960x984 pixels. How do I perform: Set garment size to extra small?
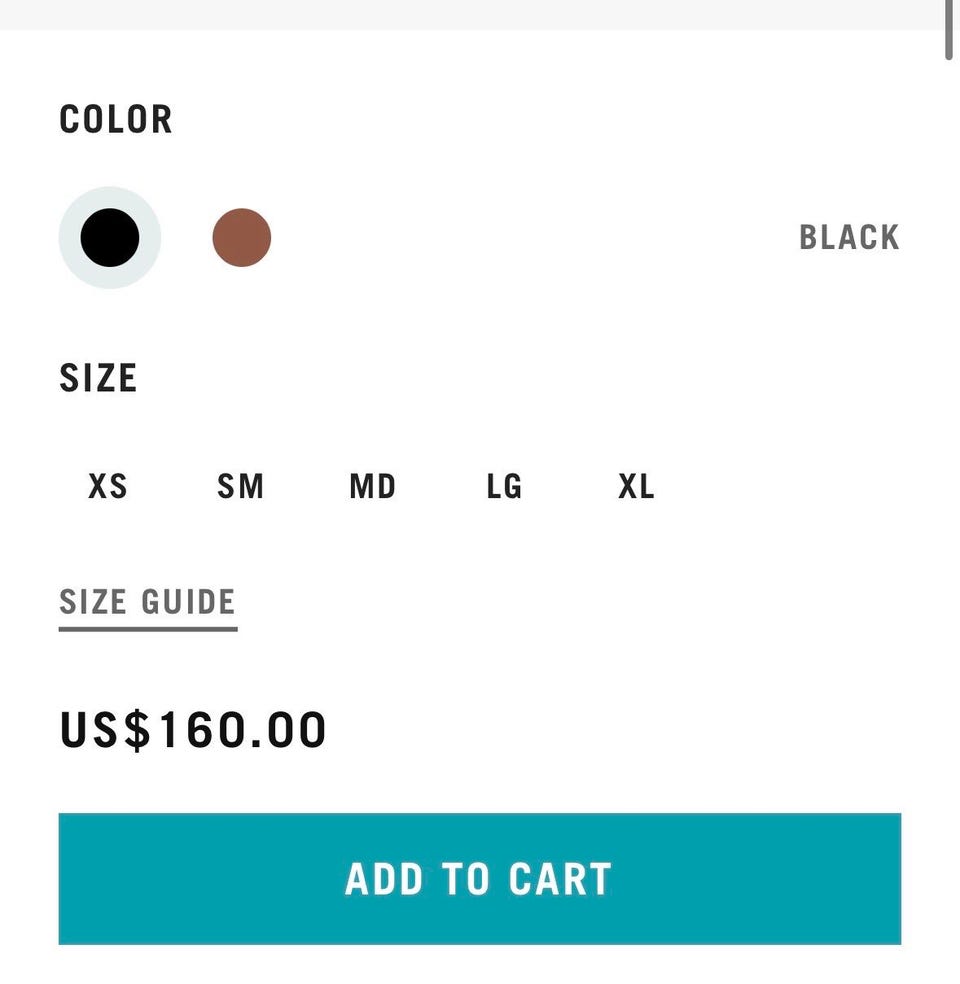pos(108,486)
